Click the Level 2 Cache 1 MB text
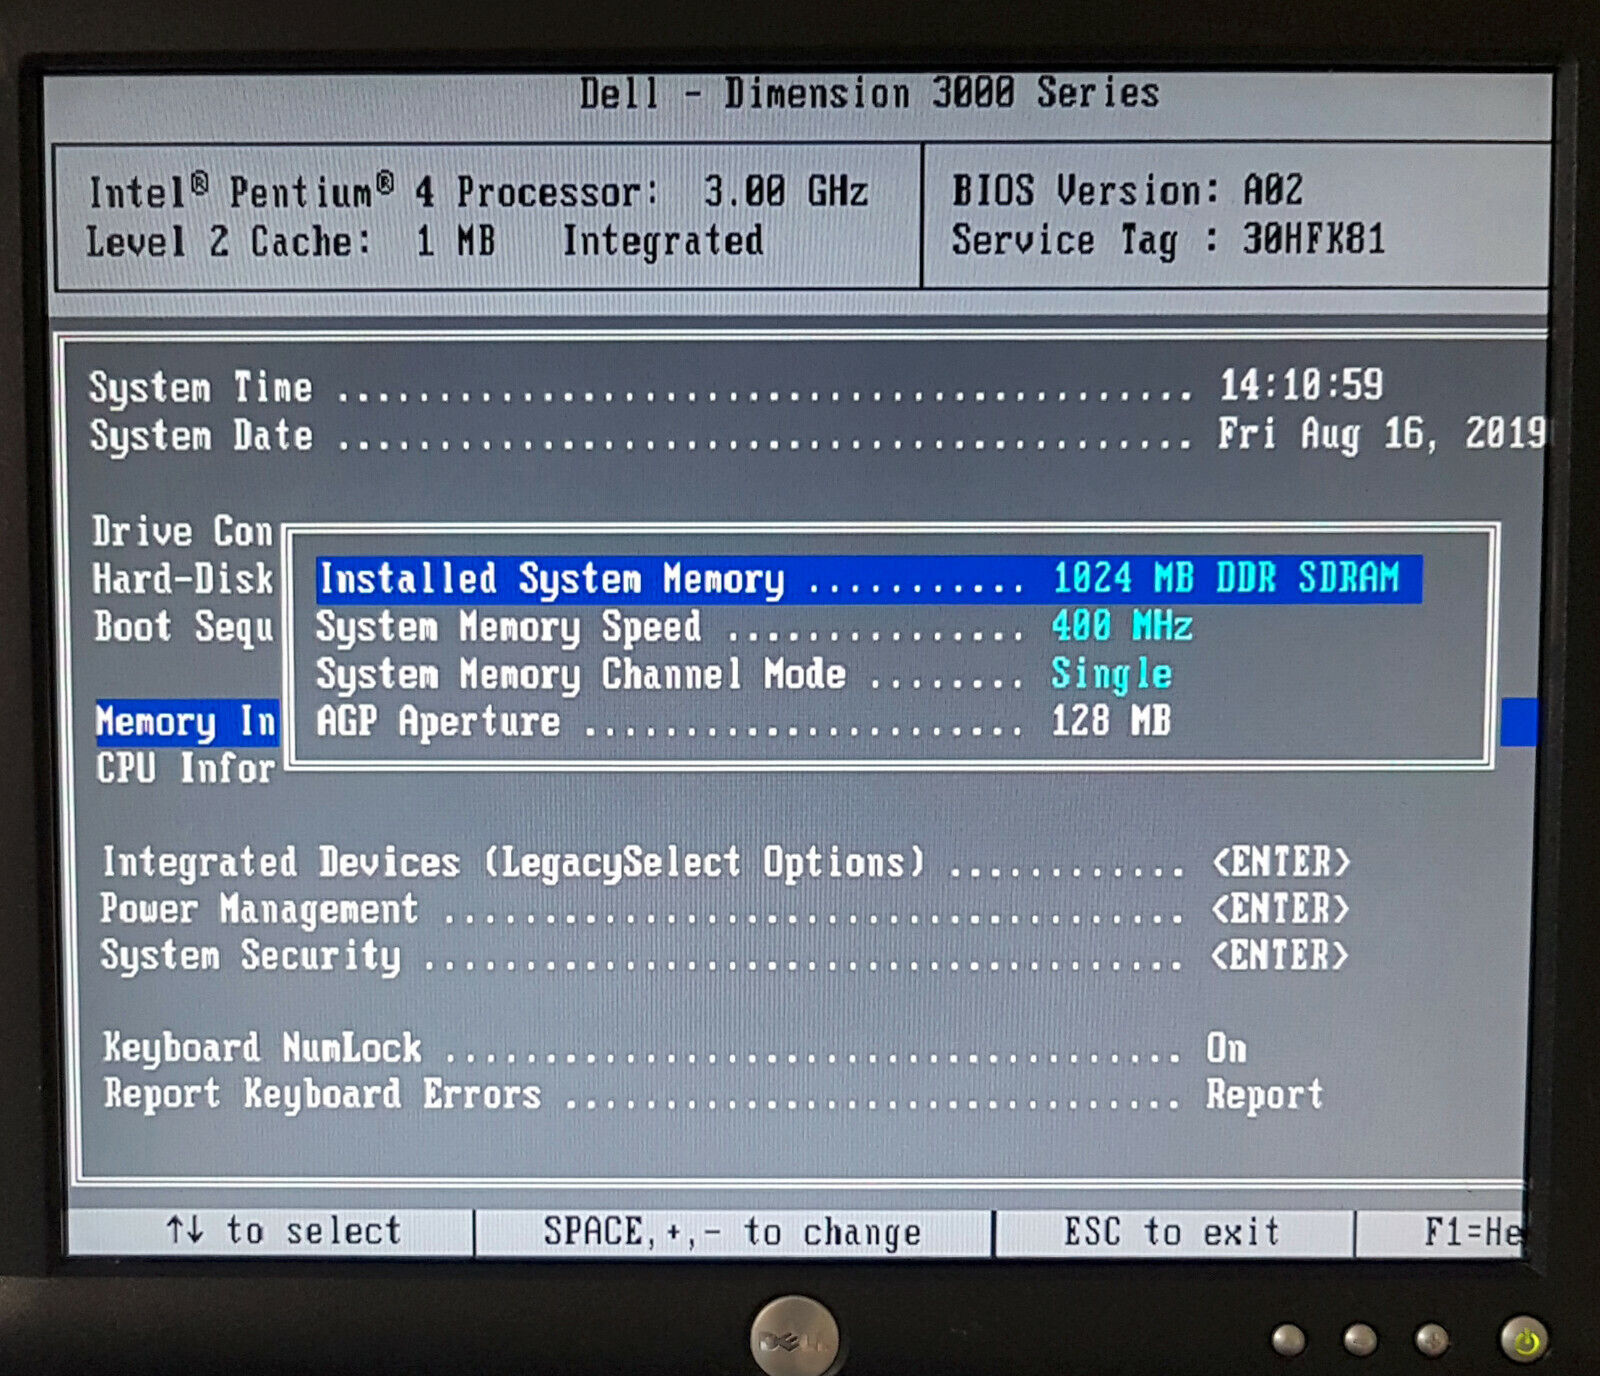Screen dimensions: 1600x1376 291,241
